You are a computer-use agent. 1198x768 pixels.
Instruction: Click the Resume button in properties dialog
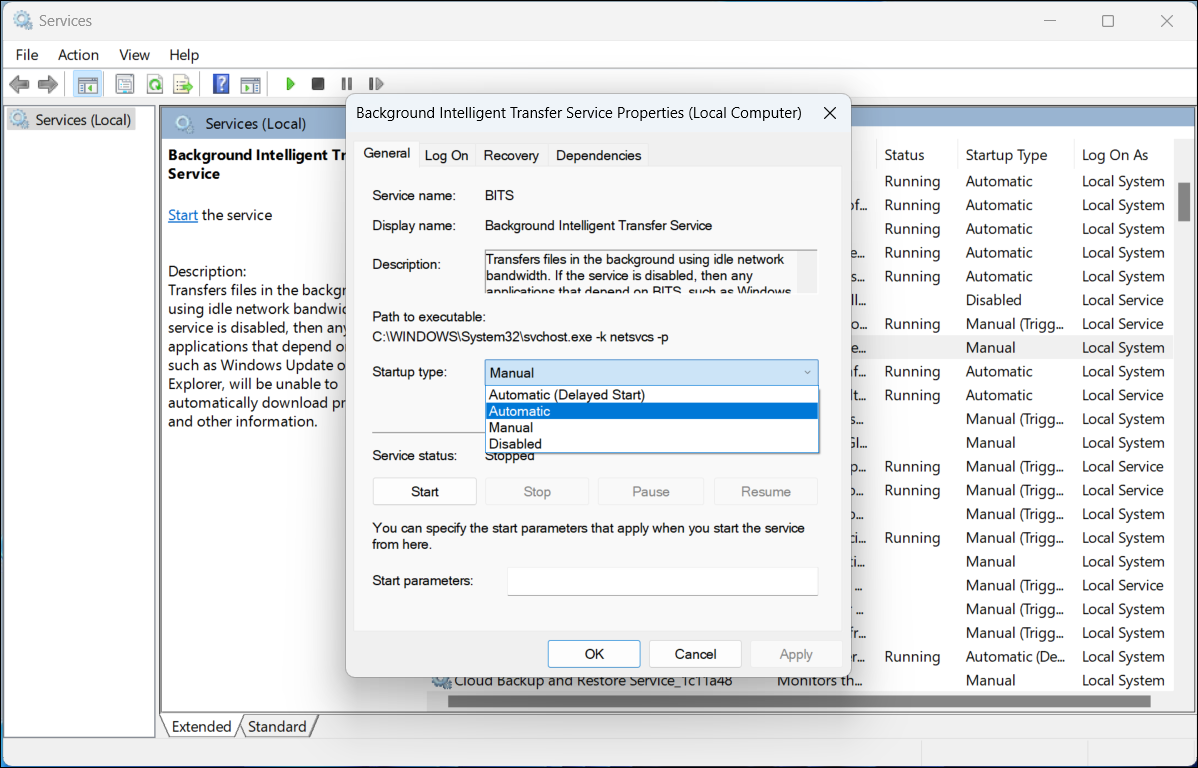766,491
